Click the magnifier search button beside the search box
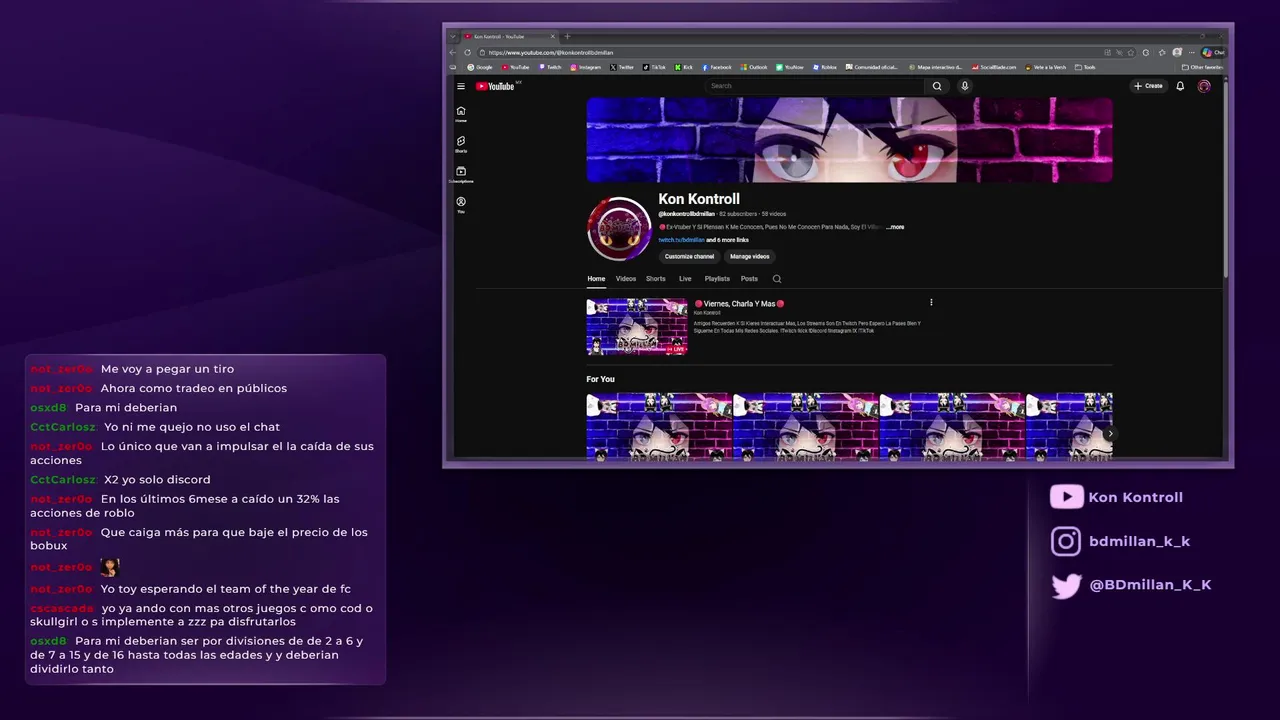This screenshot has height=720, width=1280. (x=937, y=86)
